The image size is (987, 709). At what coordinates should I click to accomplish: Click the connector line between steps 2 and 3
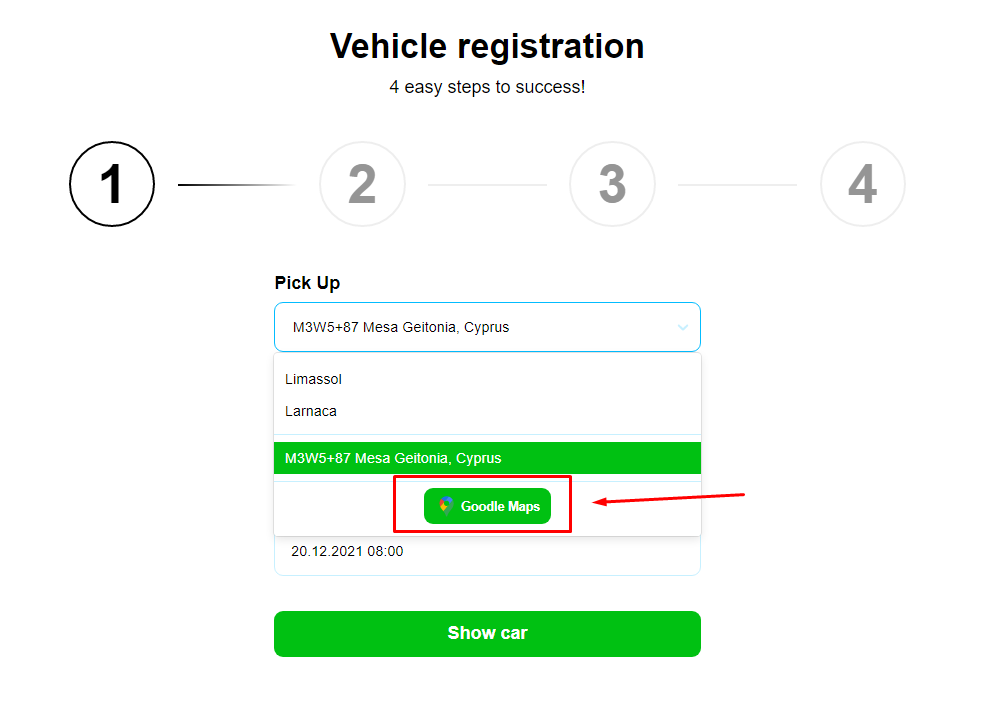487,185
